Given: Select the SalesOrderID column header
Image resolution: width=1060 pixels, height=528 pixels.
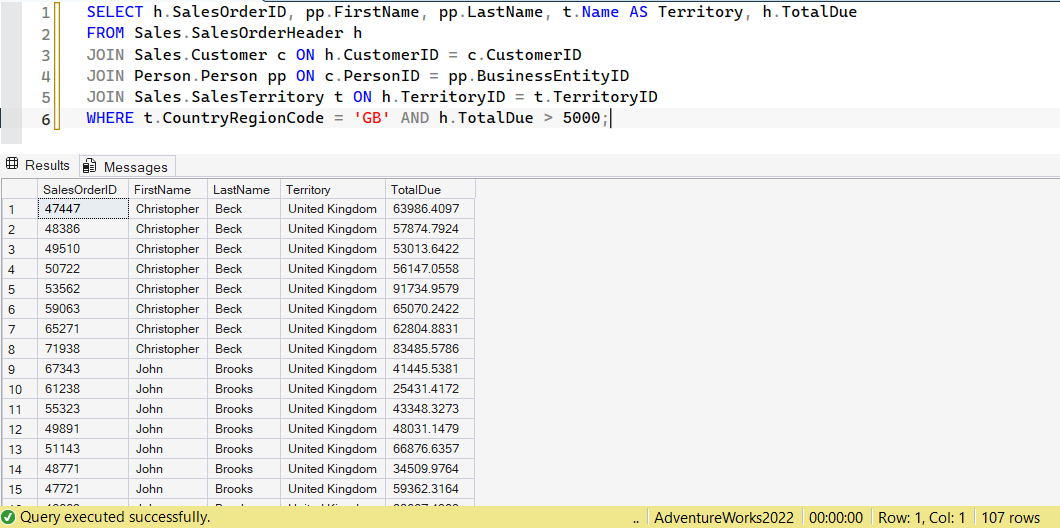Looking at the screenshot, I should coord(83,190).
